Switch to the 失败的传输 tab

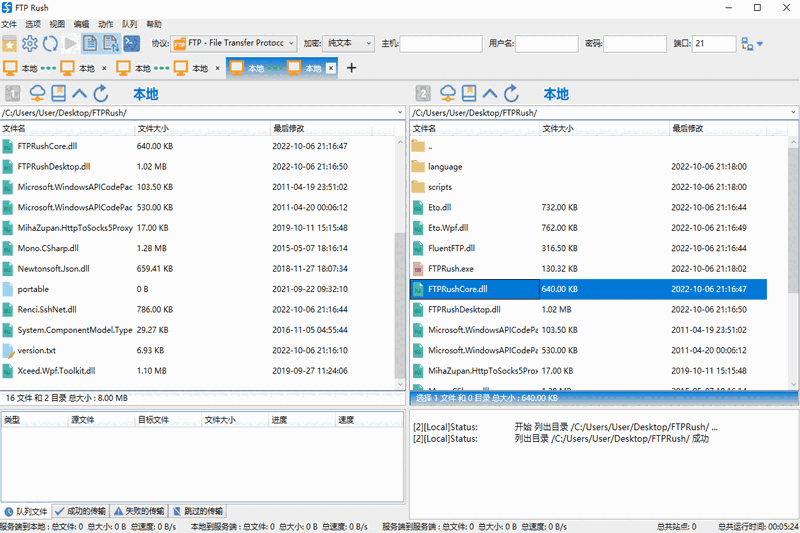pyautogui.click(x=139, y=511)
